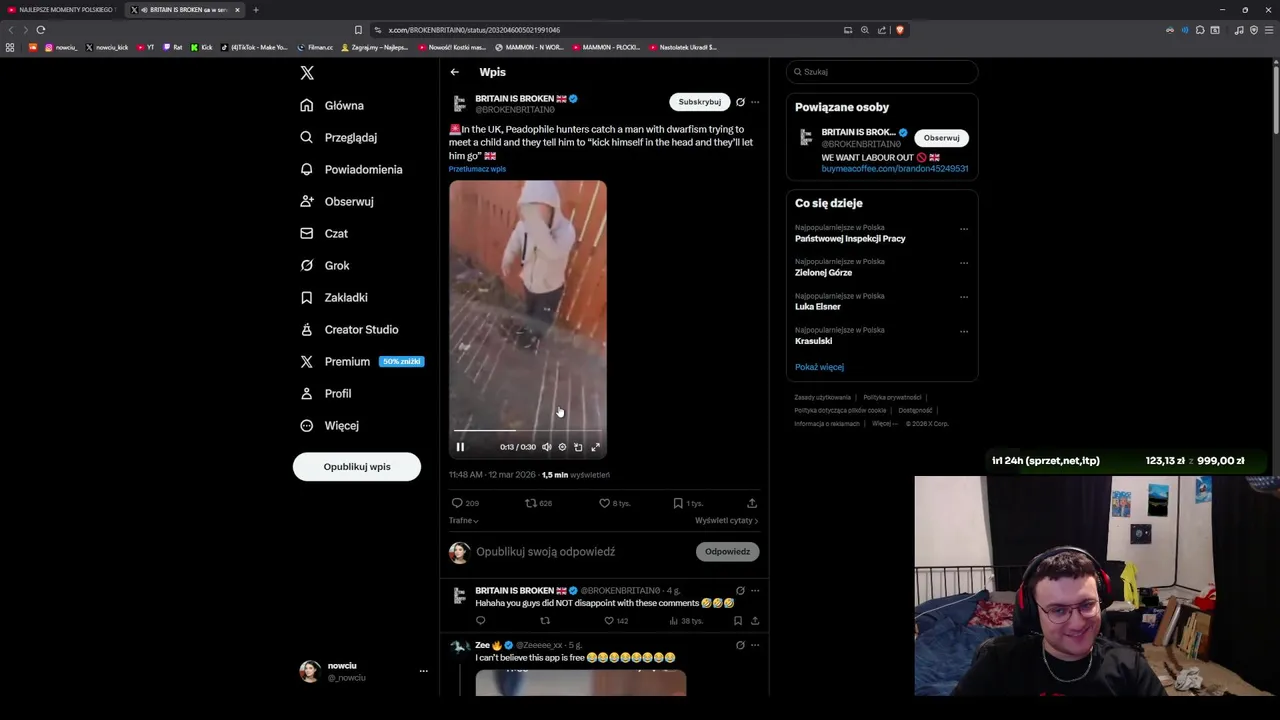Mute the video sound
The width and height of the screenshot is (1280, 720).
(x=547, y=447)
